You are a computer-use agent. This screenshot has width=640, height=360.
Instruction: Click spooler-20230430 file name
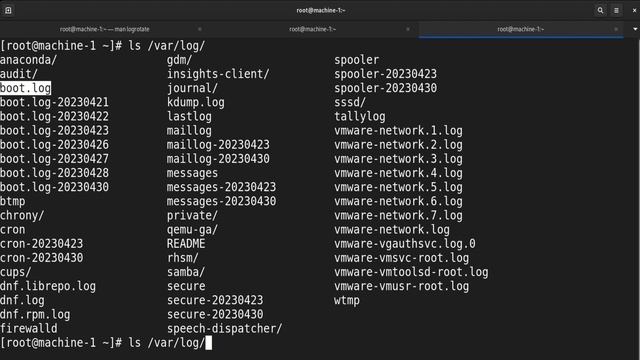[x=385, y=88]
